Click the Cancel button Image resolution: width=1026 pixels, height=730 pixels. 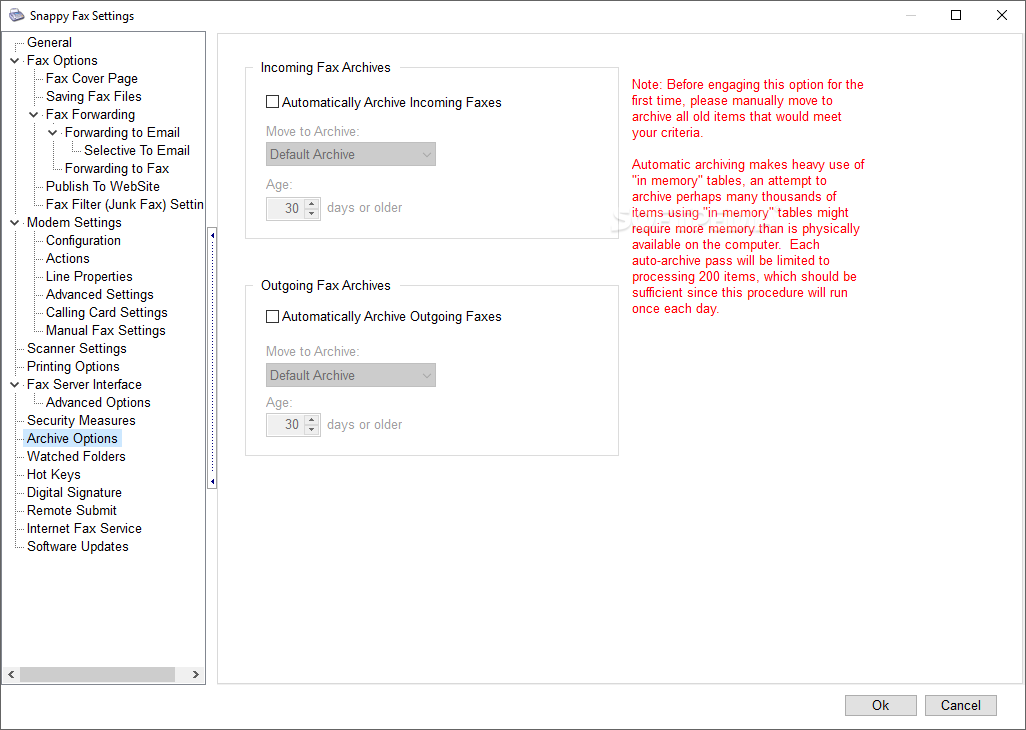coord(961,705)
